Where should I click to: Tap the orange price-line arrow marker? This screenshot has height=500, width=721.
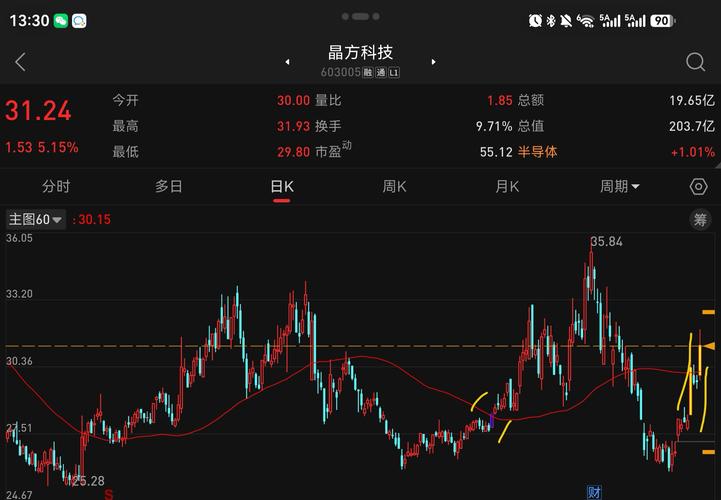tap(710, 346)
